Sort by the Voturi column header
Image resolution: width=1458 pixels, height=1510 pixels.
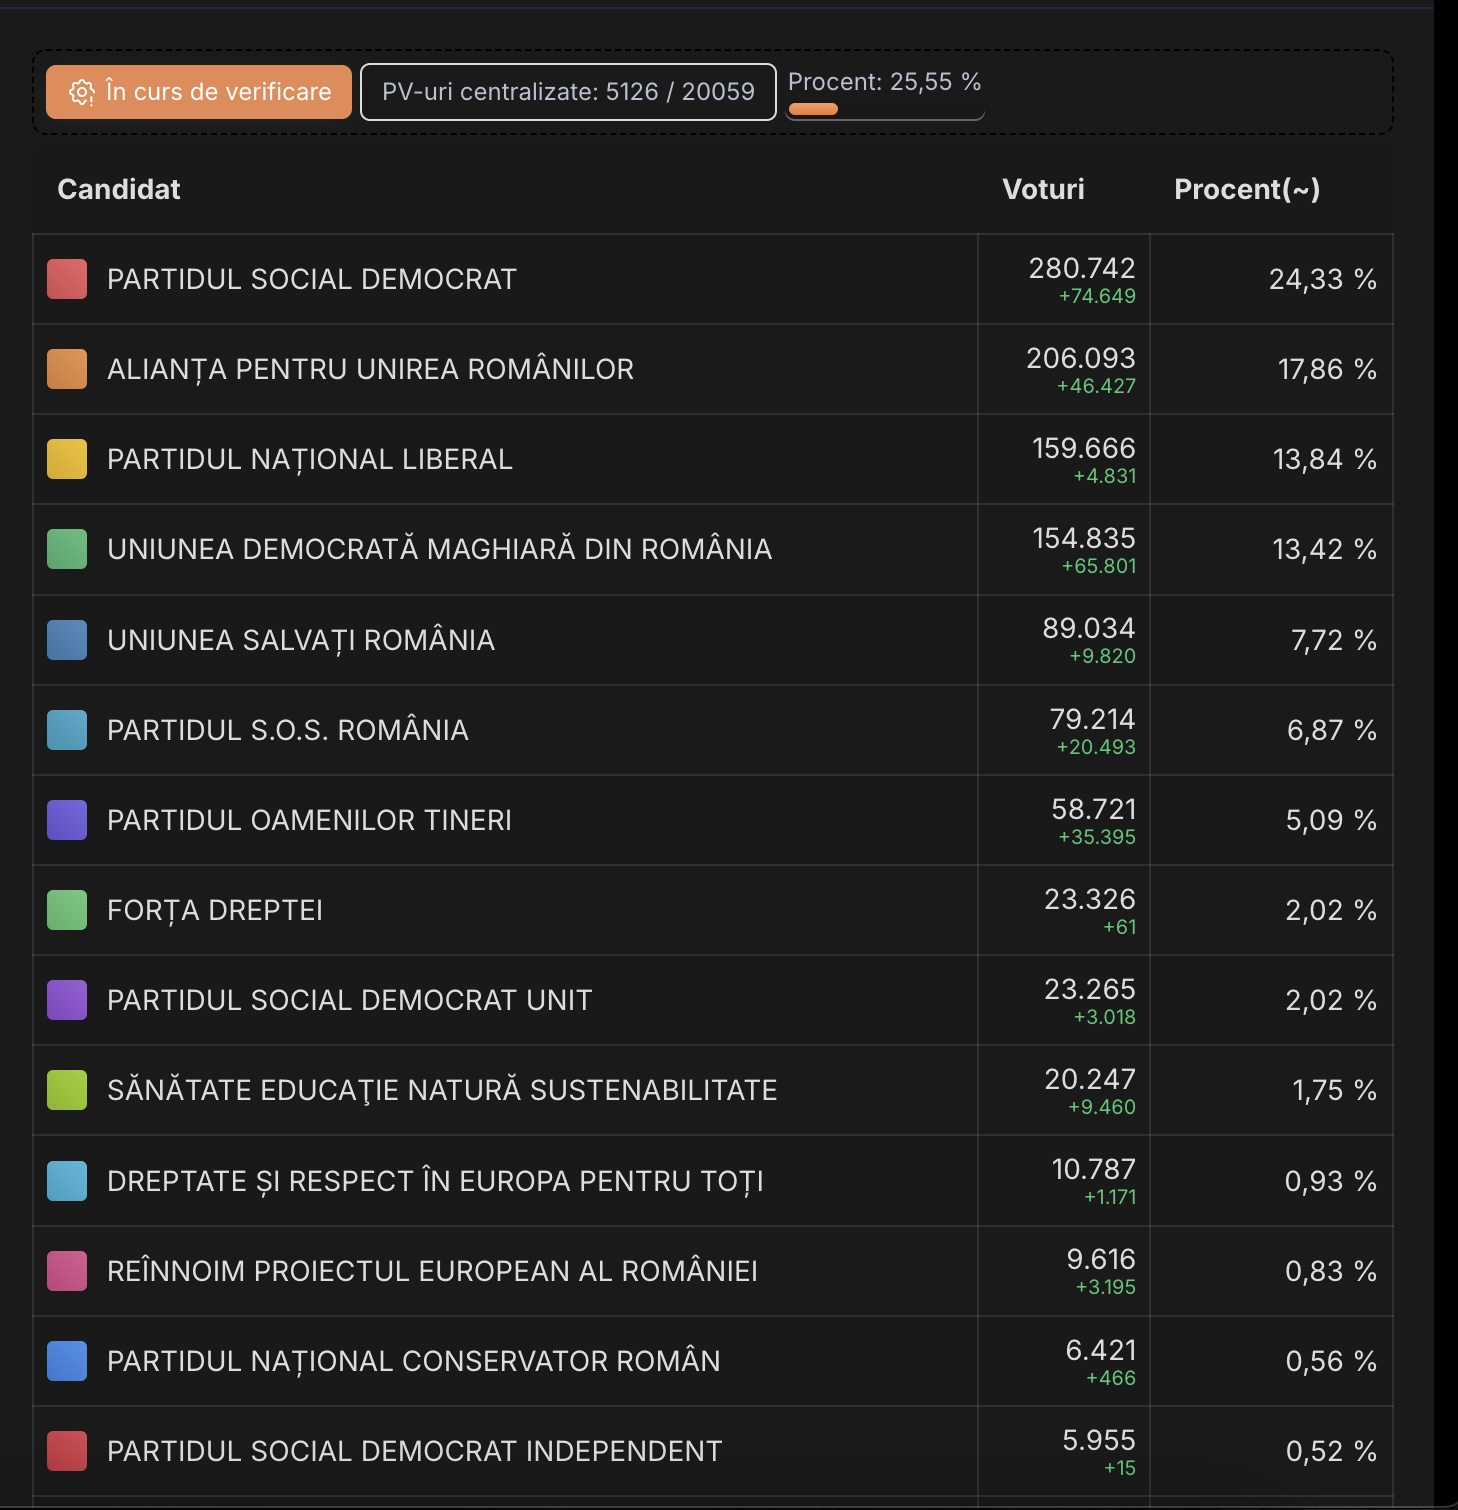[1043, 189]
